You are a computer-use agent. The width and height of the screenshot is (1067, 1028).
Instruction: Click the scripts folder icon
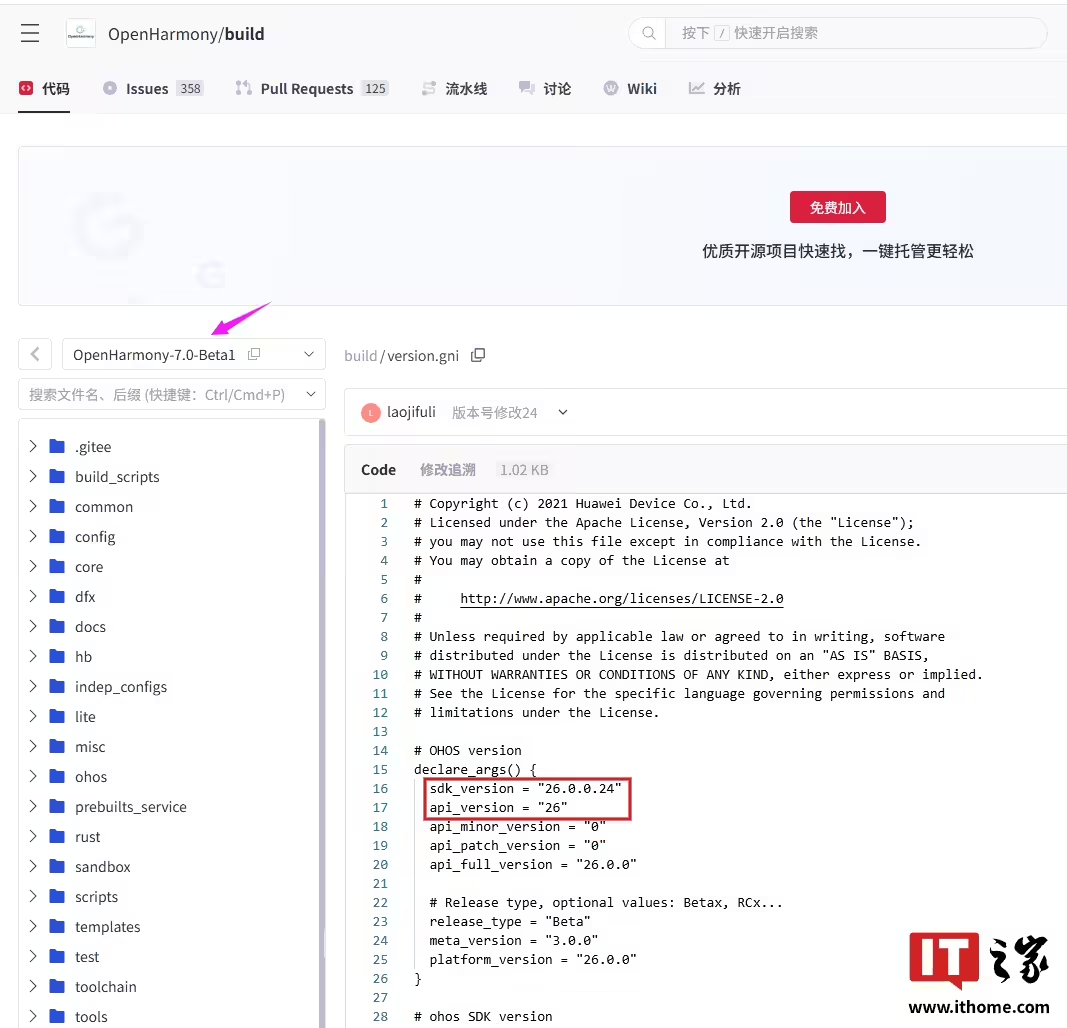[57, 896]
